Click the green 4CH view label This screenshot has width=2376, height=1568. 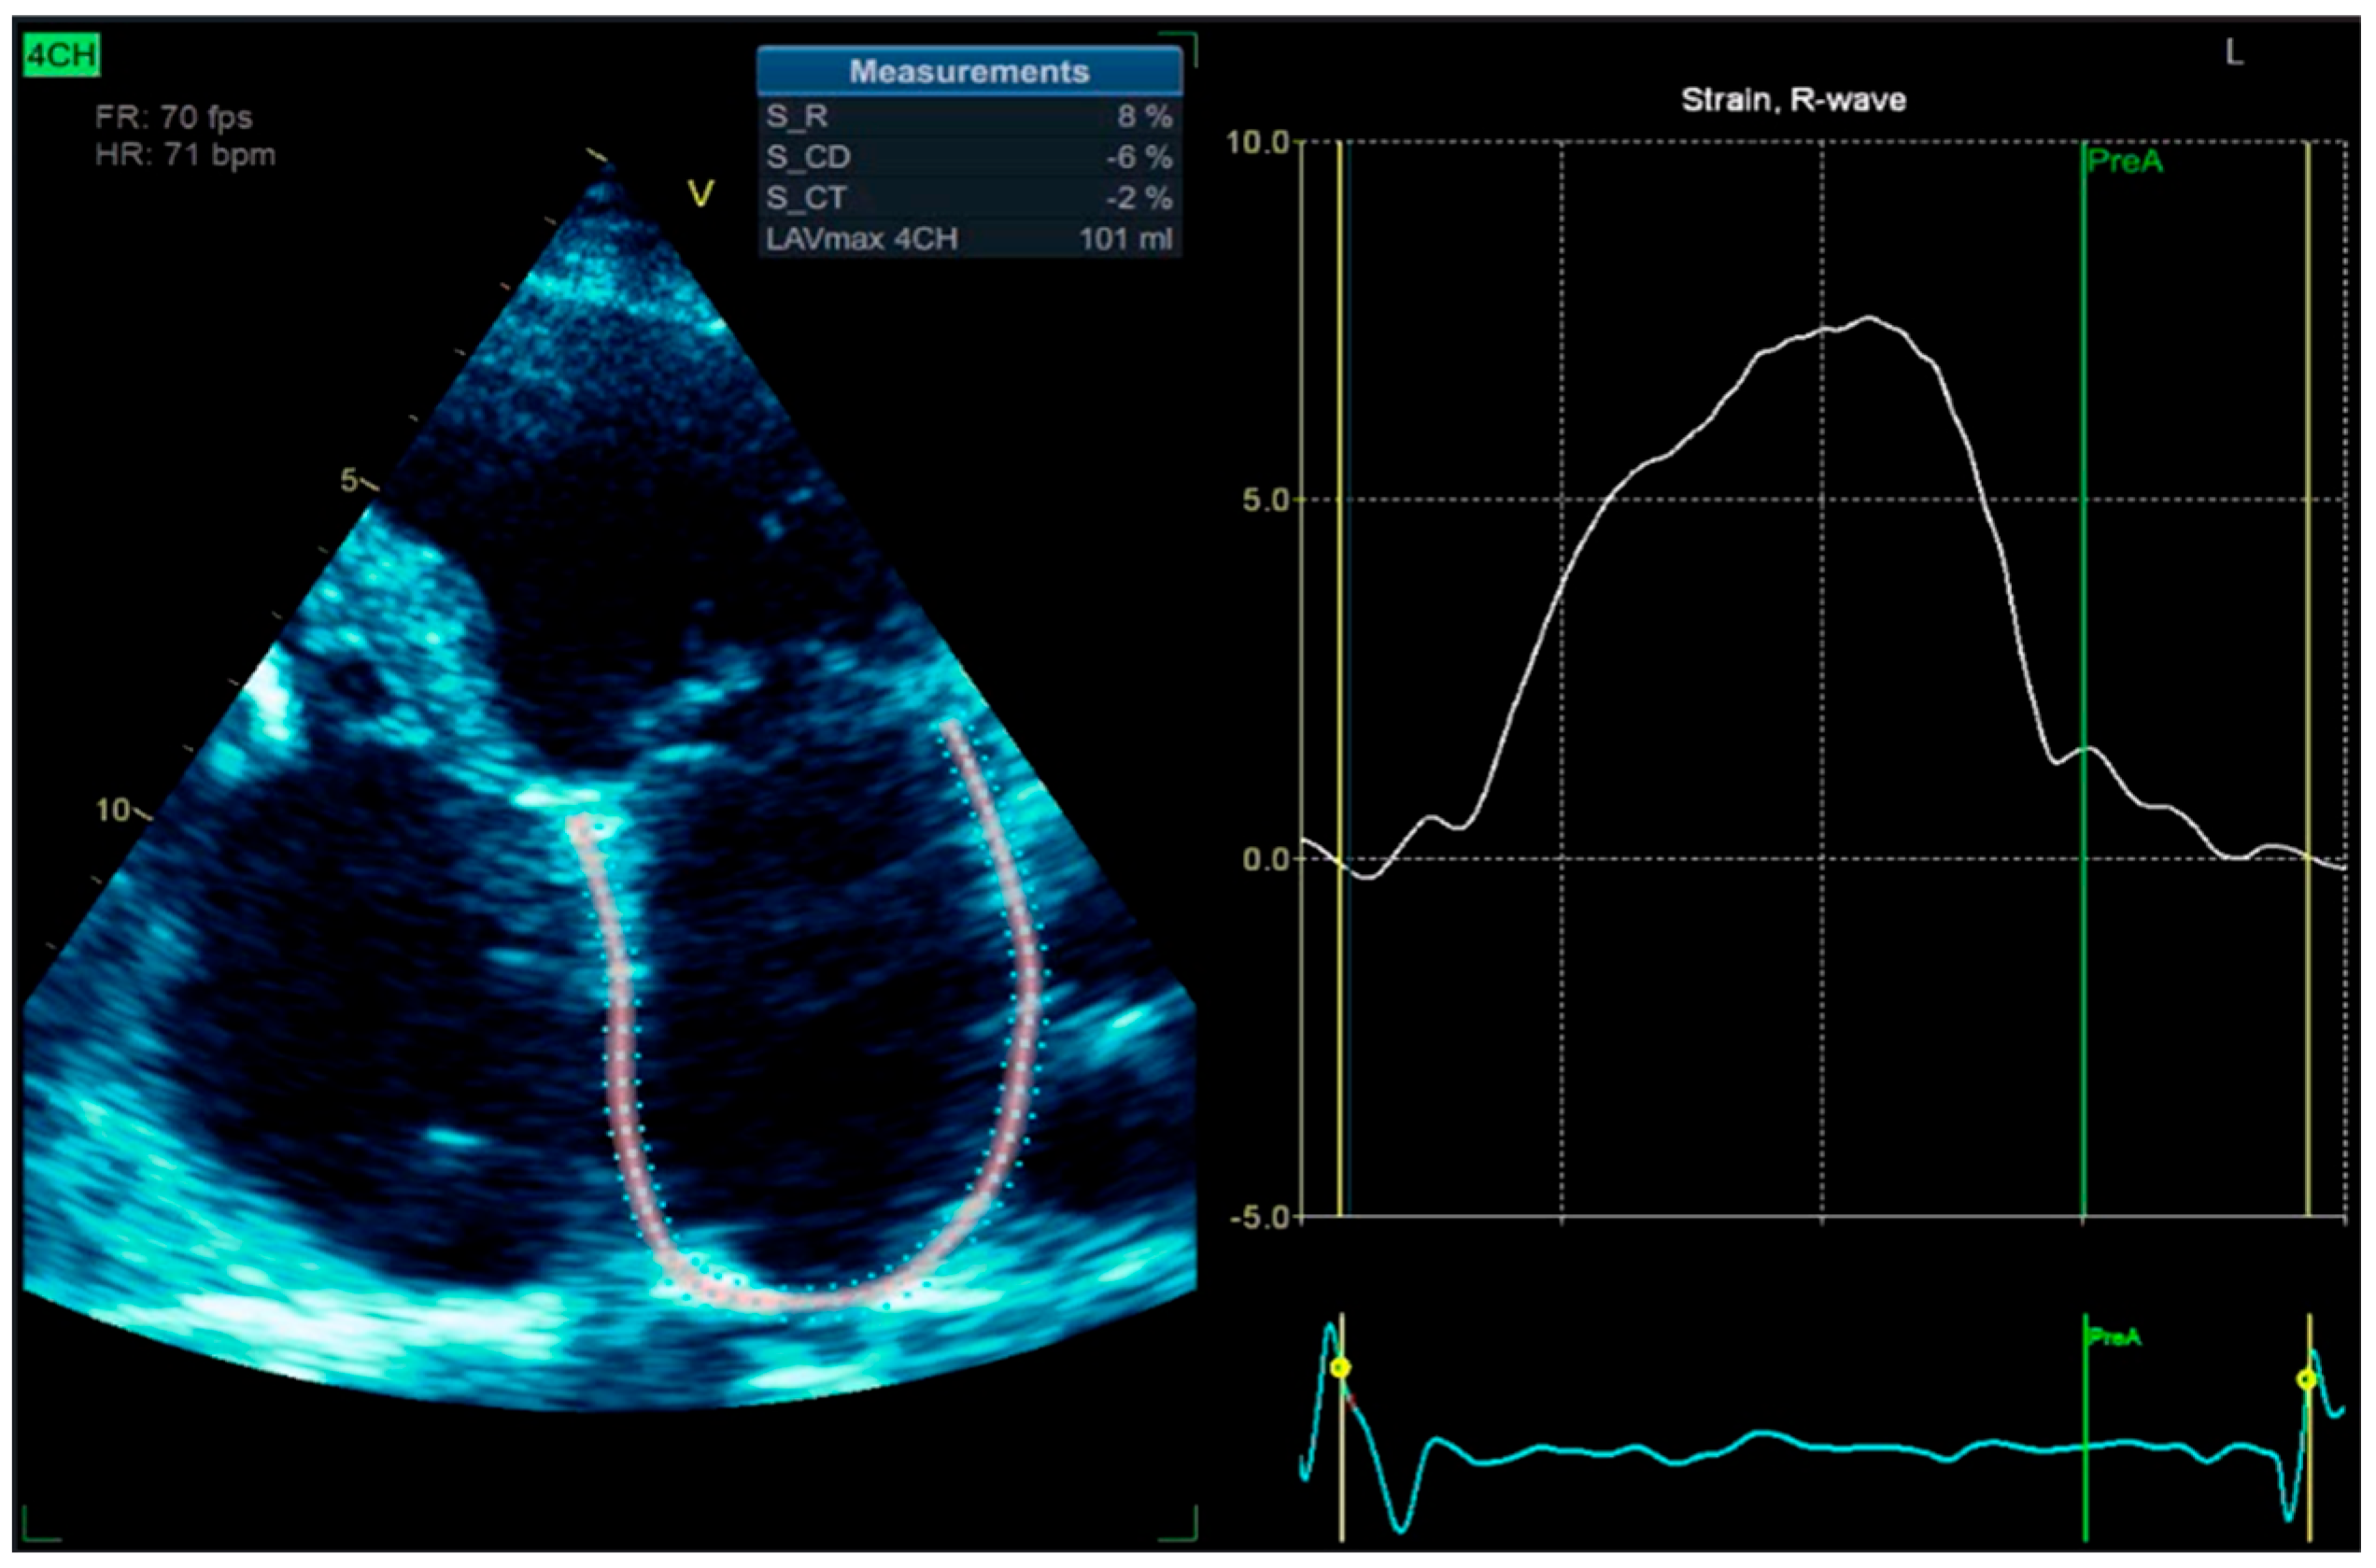[61, 55]
